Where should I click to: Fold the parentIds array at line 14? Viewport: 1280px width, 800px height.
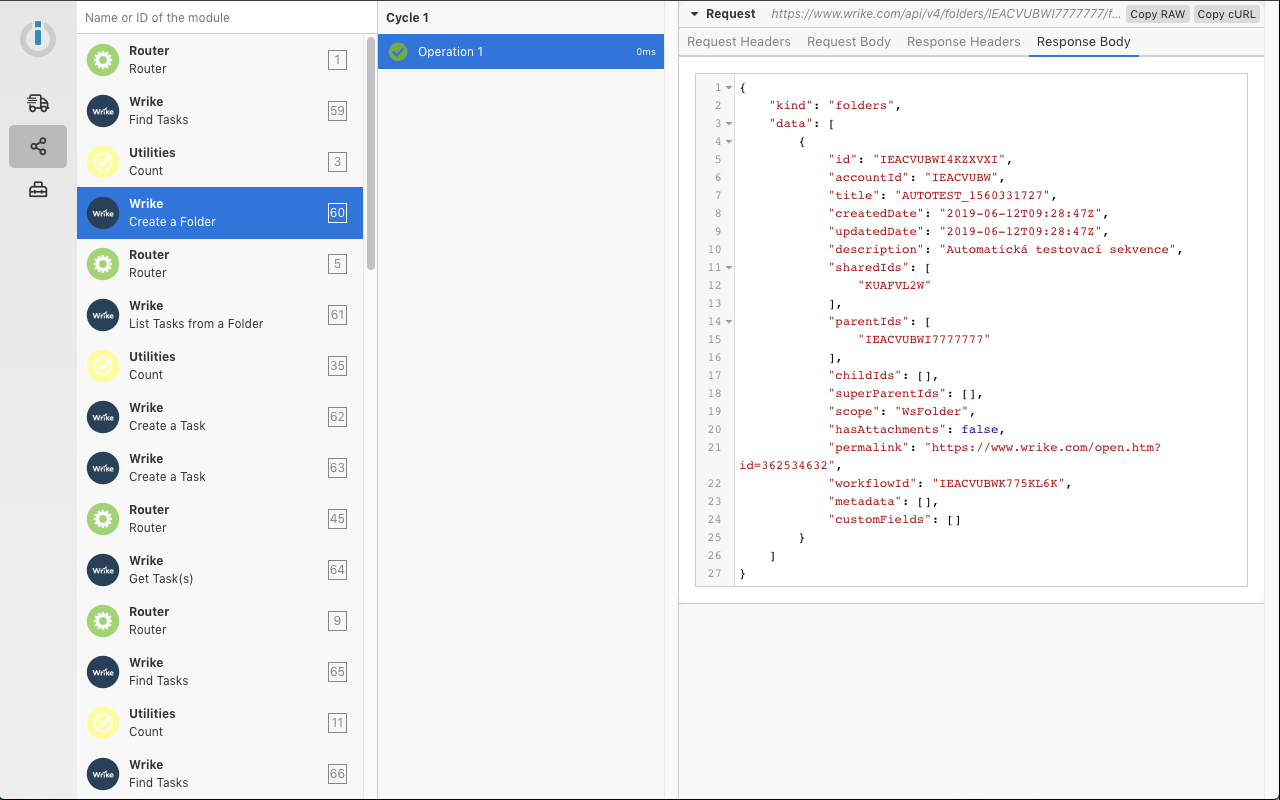point(729,322)
